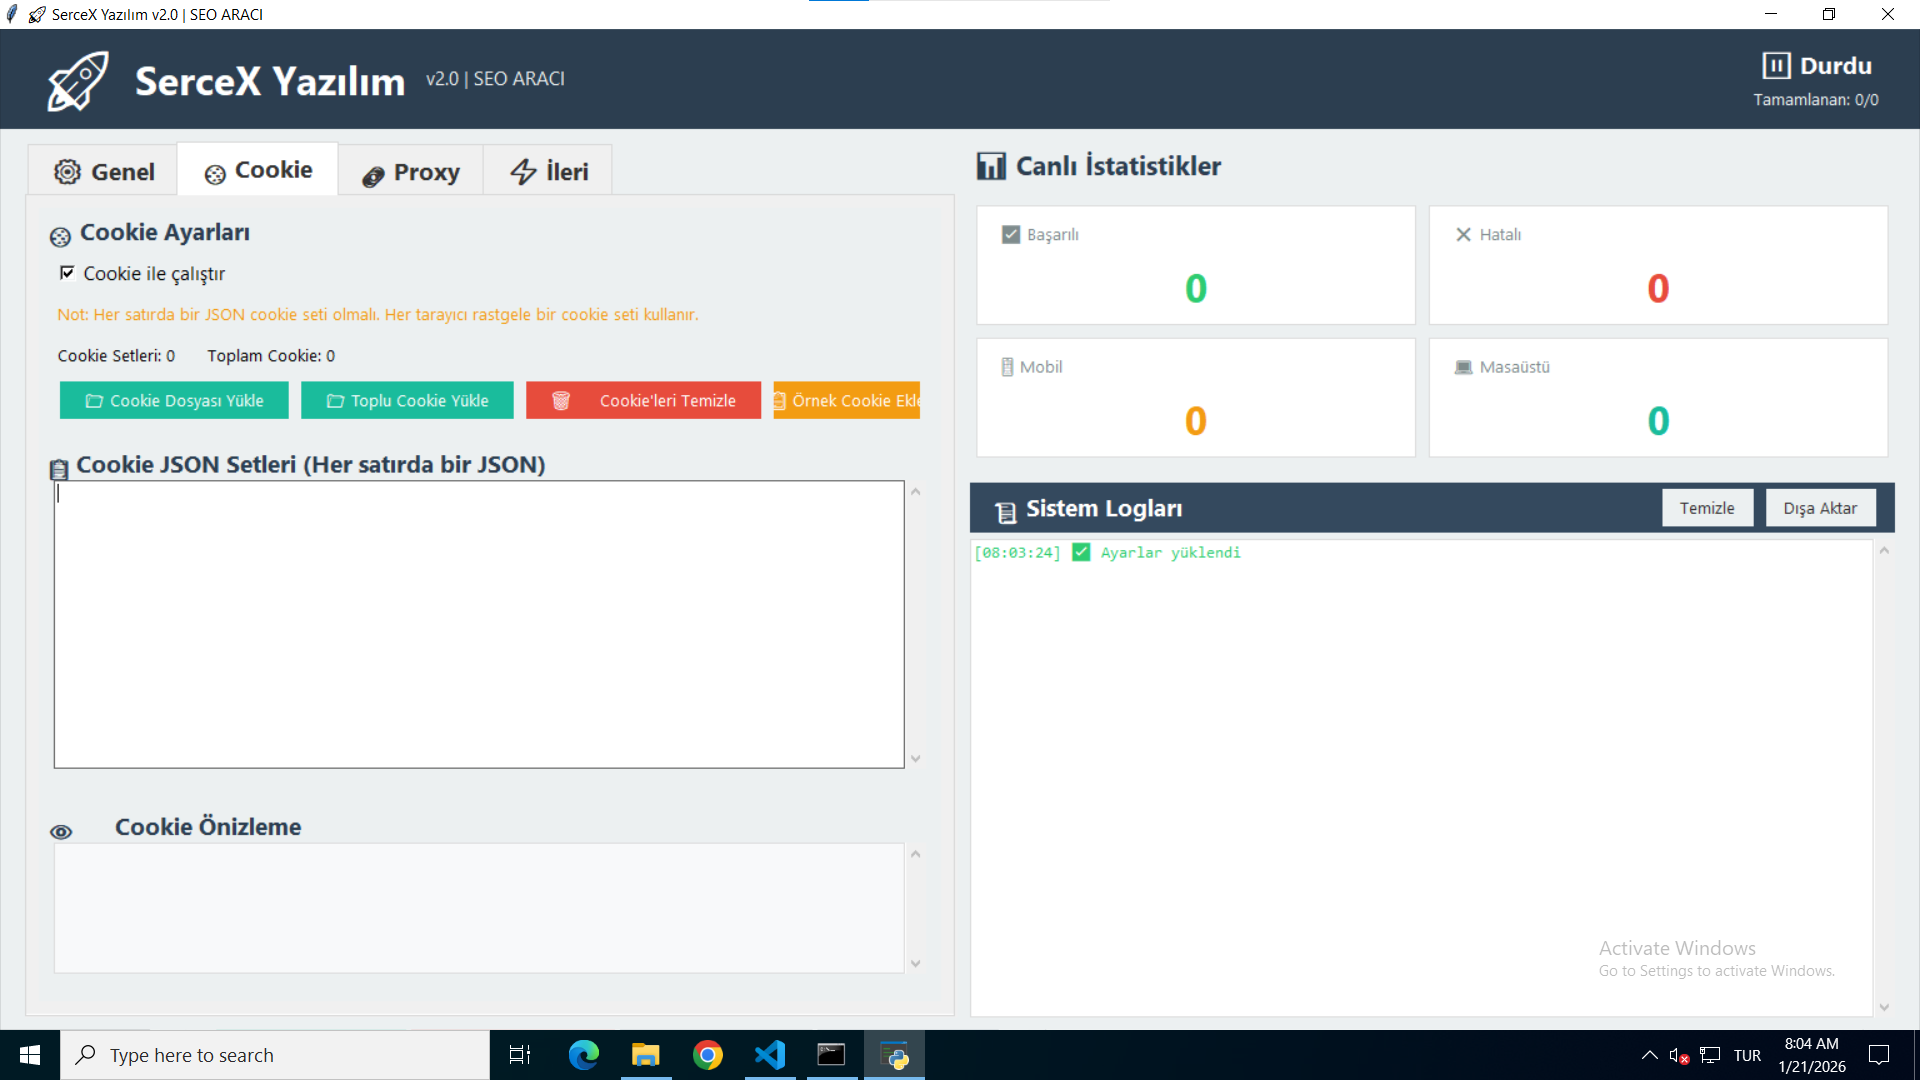Click the Başarılı count value 0
The width and height of the screenshot is (1920, 1080).
coord(1196,288)
